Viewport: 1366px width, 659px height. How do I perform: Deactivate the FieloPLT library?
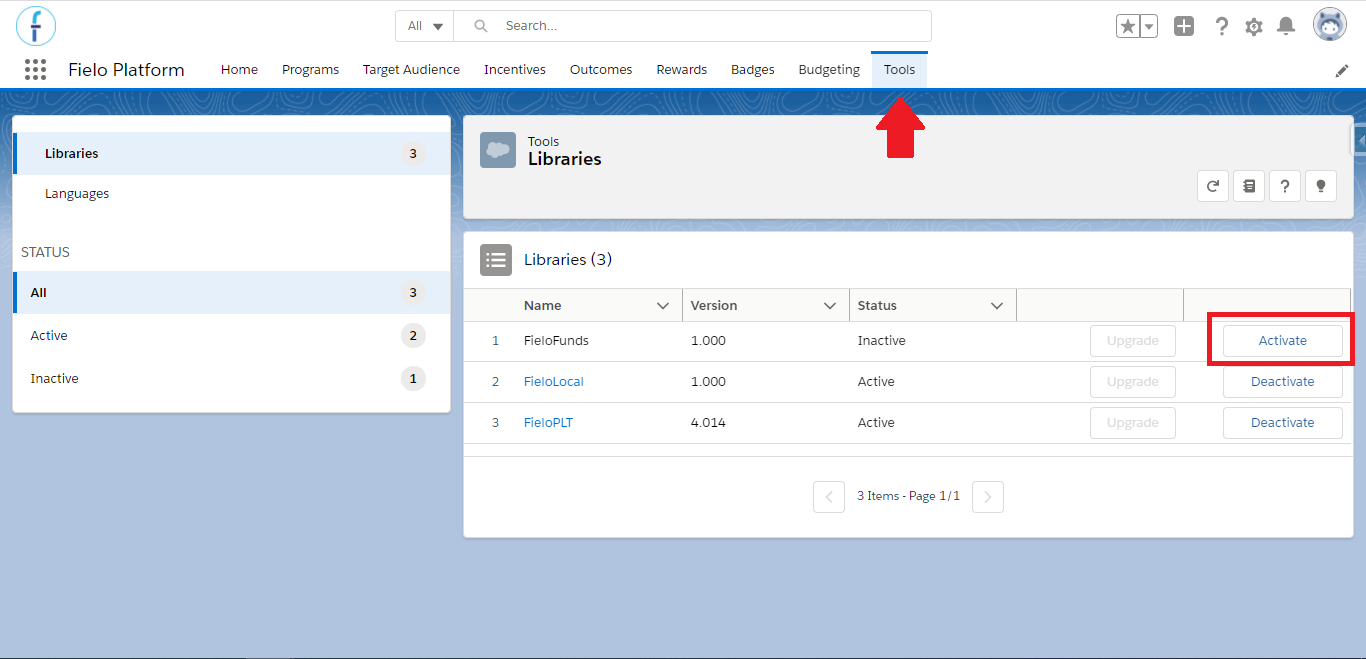pos(1283,423)
